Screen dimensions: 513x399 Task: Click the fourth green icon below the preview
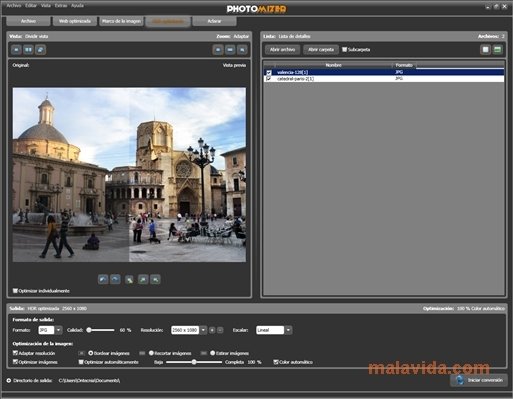click(x=143, y=279)
